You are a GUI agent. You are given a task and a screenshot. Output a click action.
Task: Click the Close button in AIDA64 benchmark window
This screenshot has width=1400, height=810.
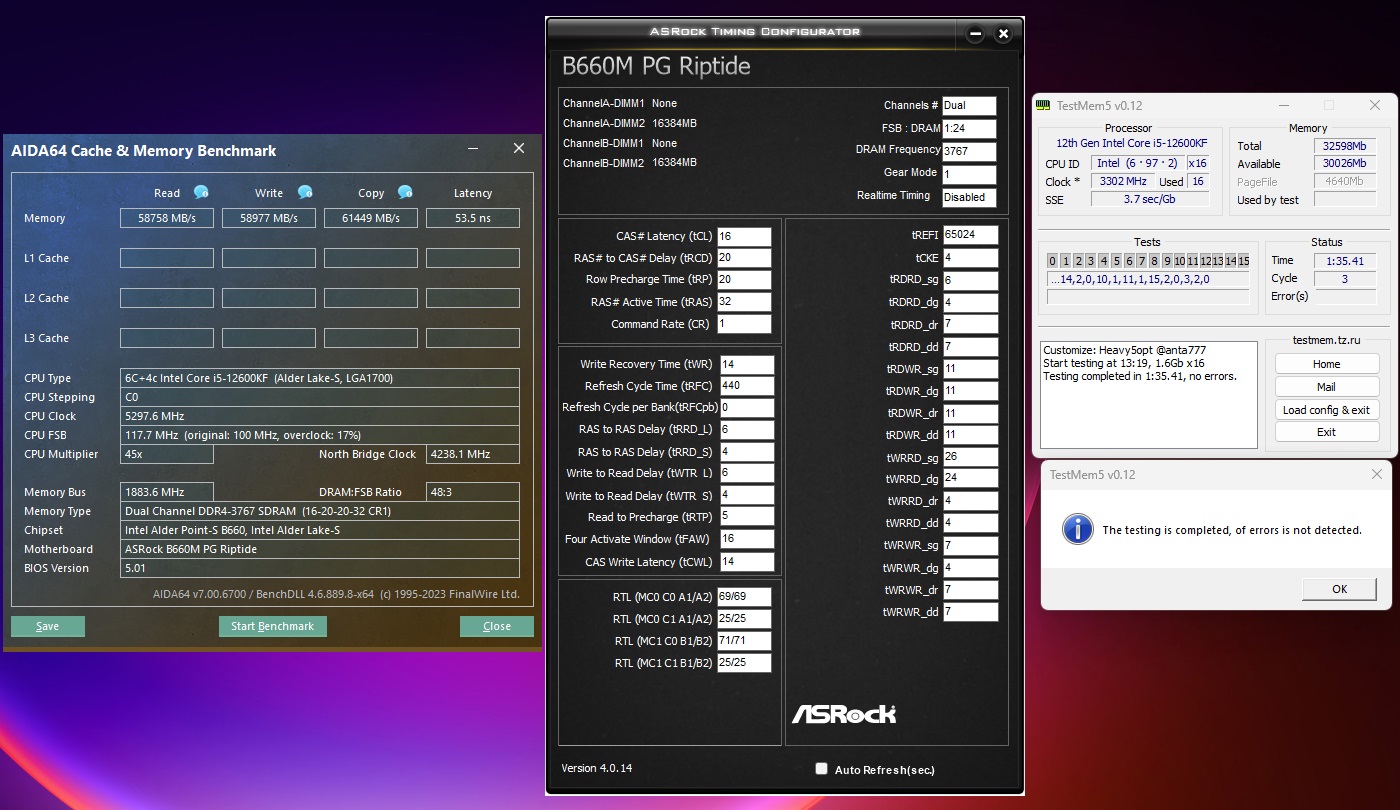(497, 626)
